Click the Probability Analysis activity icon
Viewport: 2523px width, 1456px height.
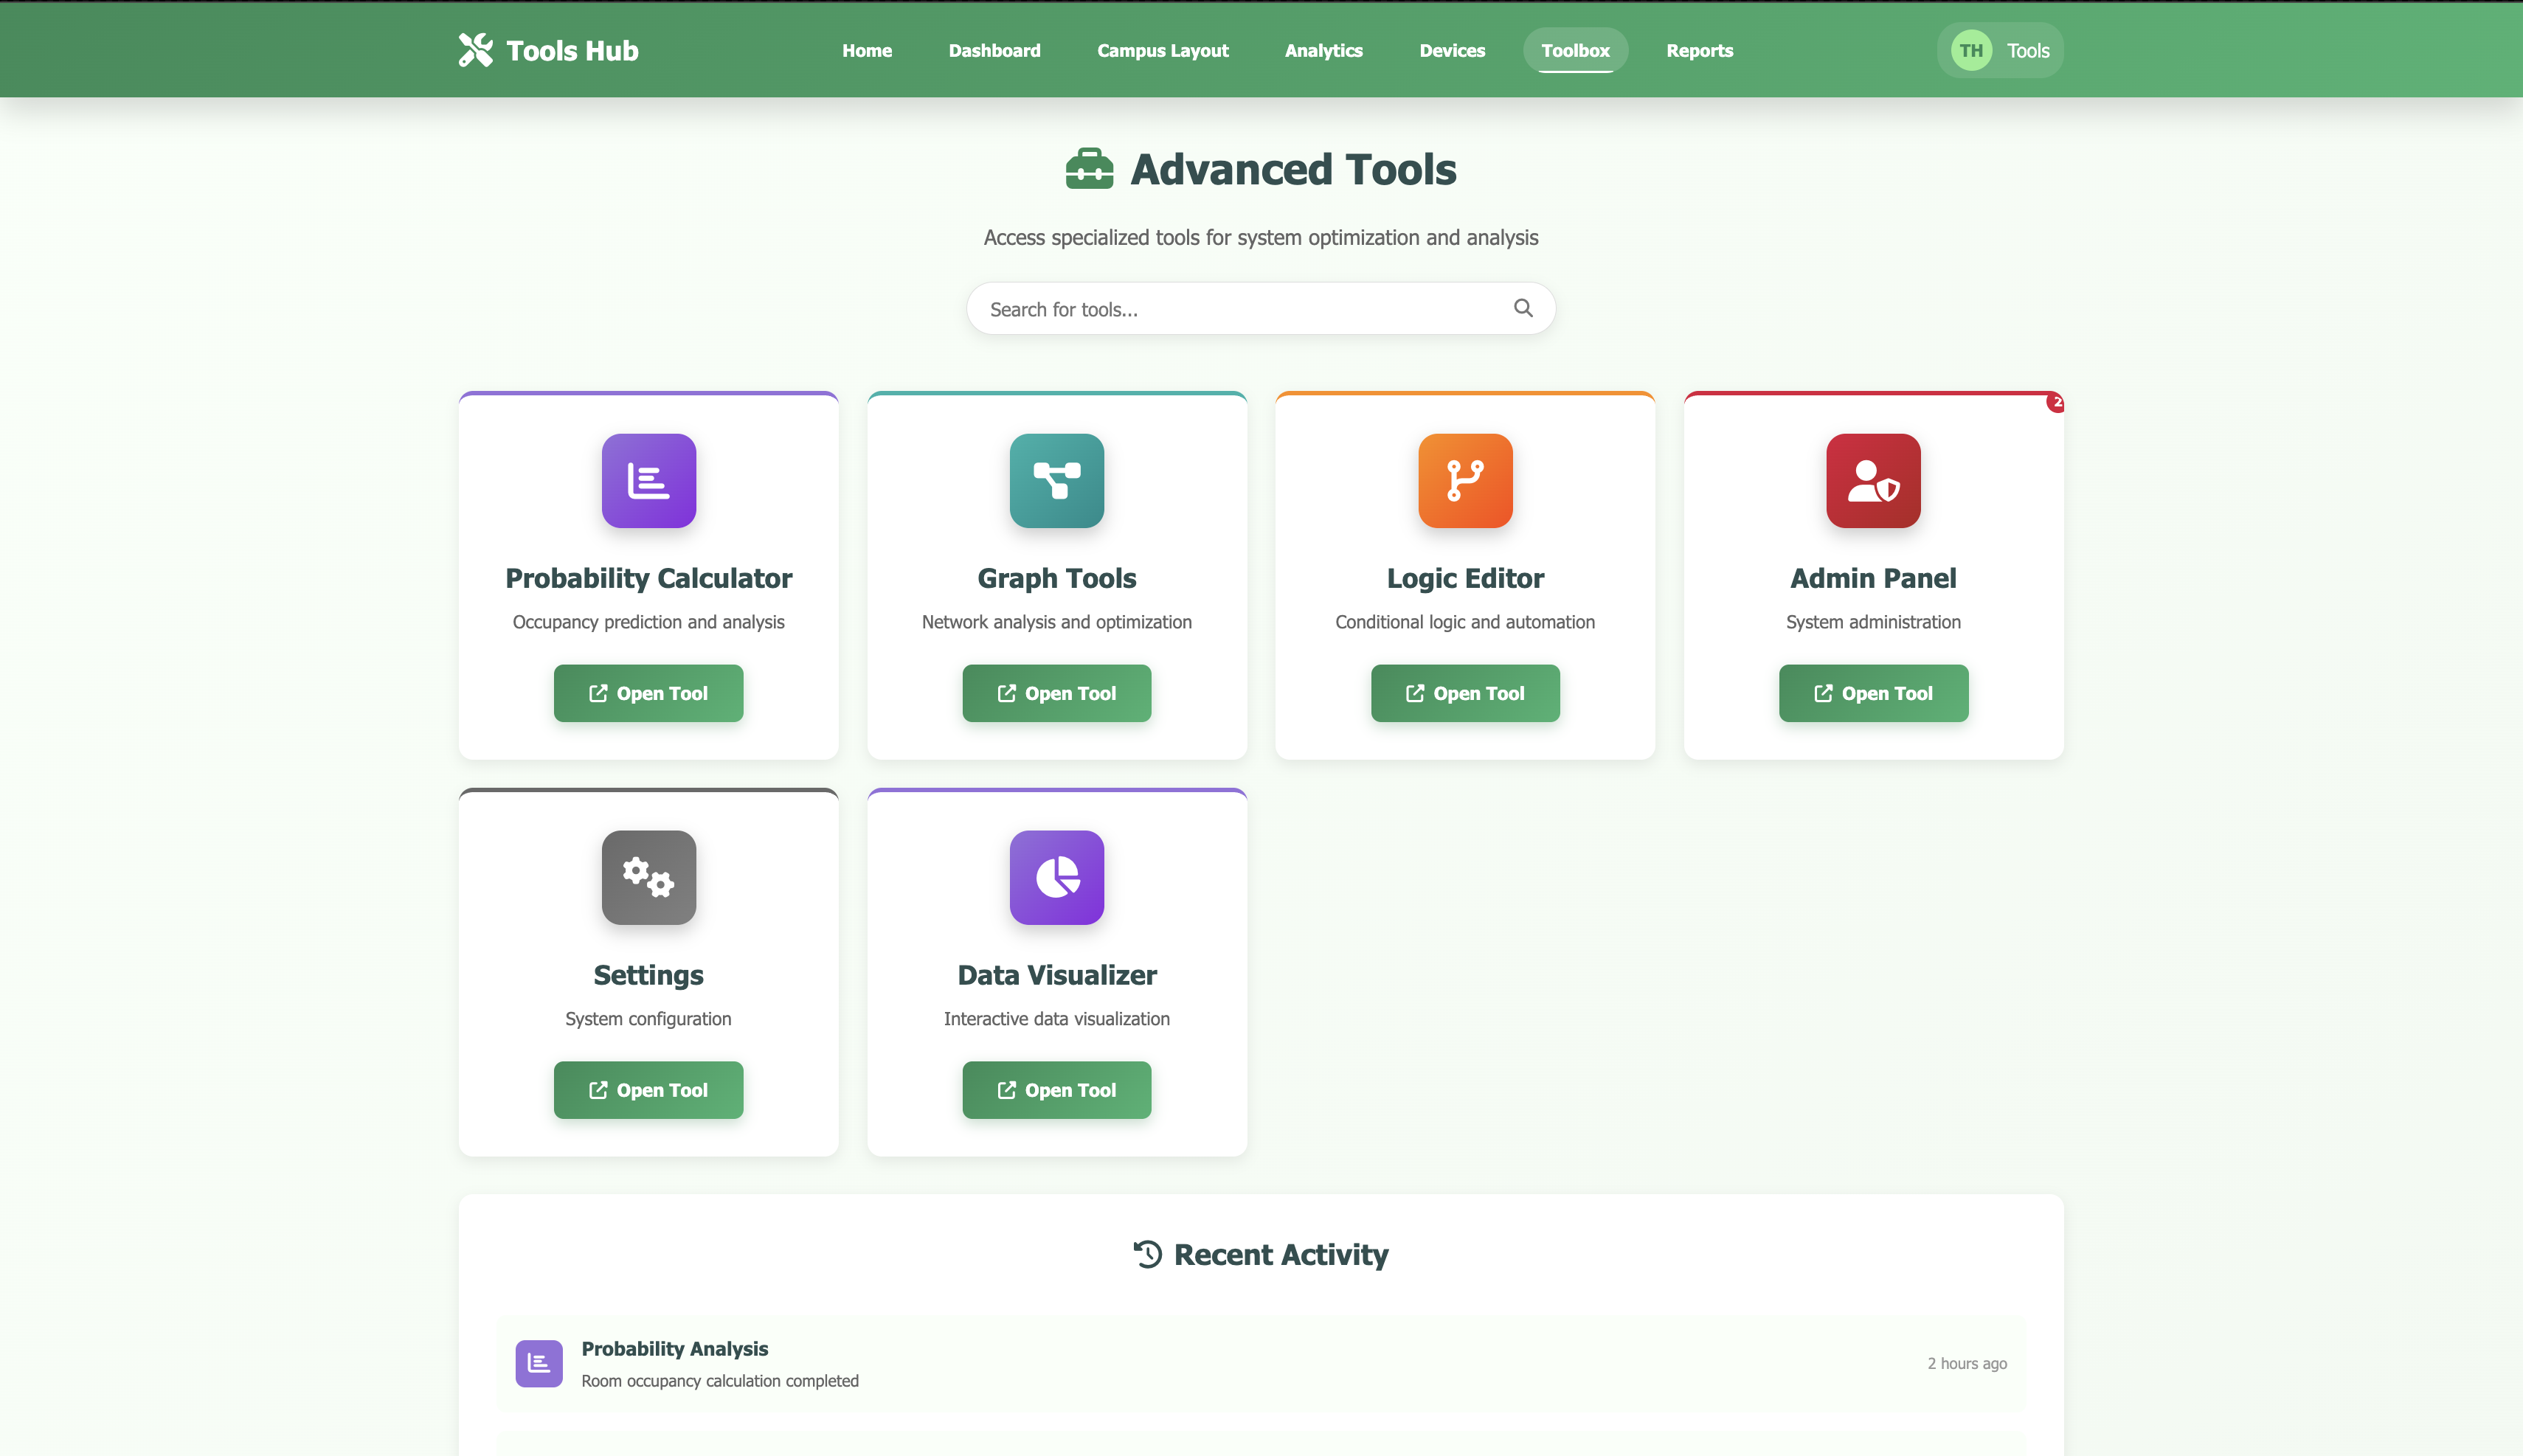[x=538, y=1363]
